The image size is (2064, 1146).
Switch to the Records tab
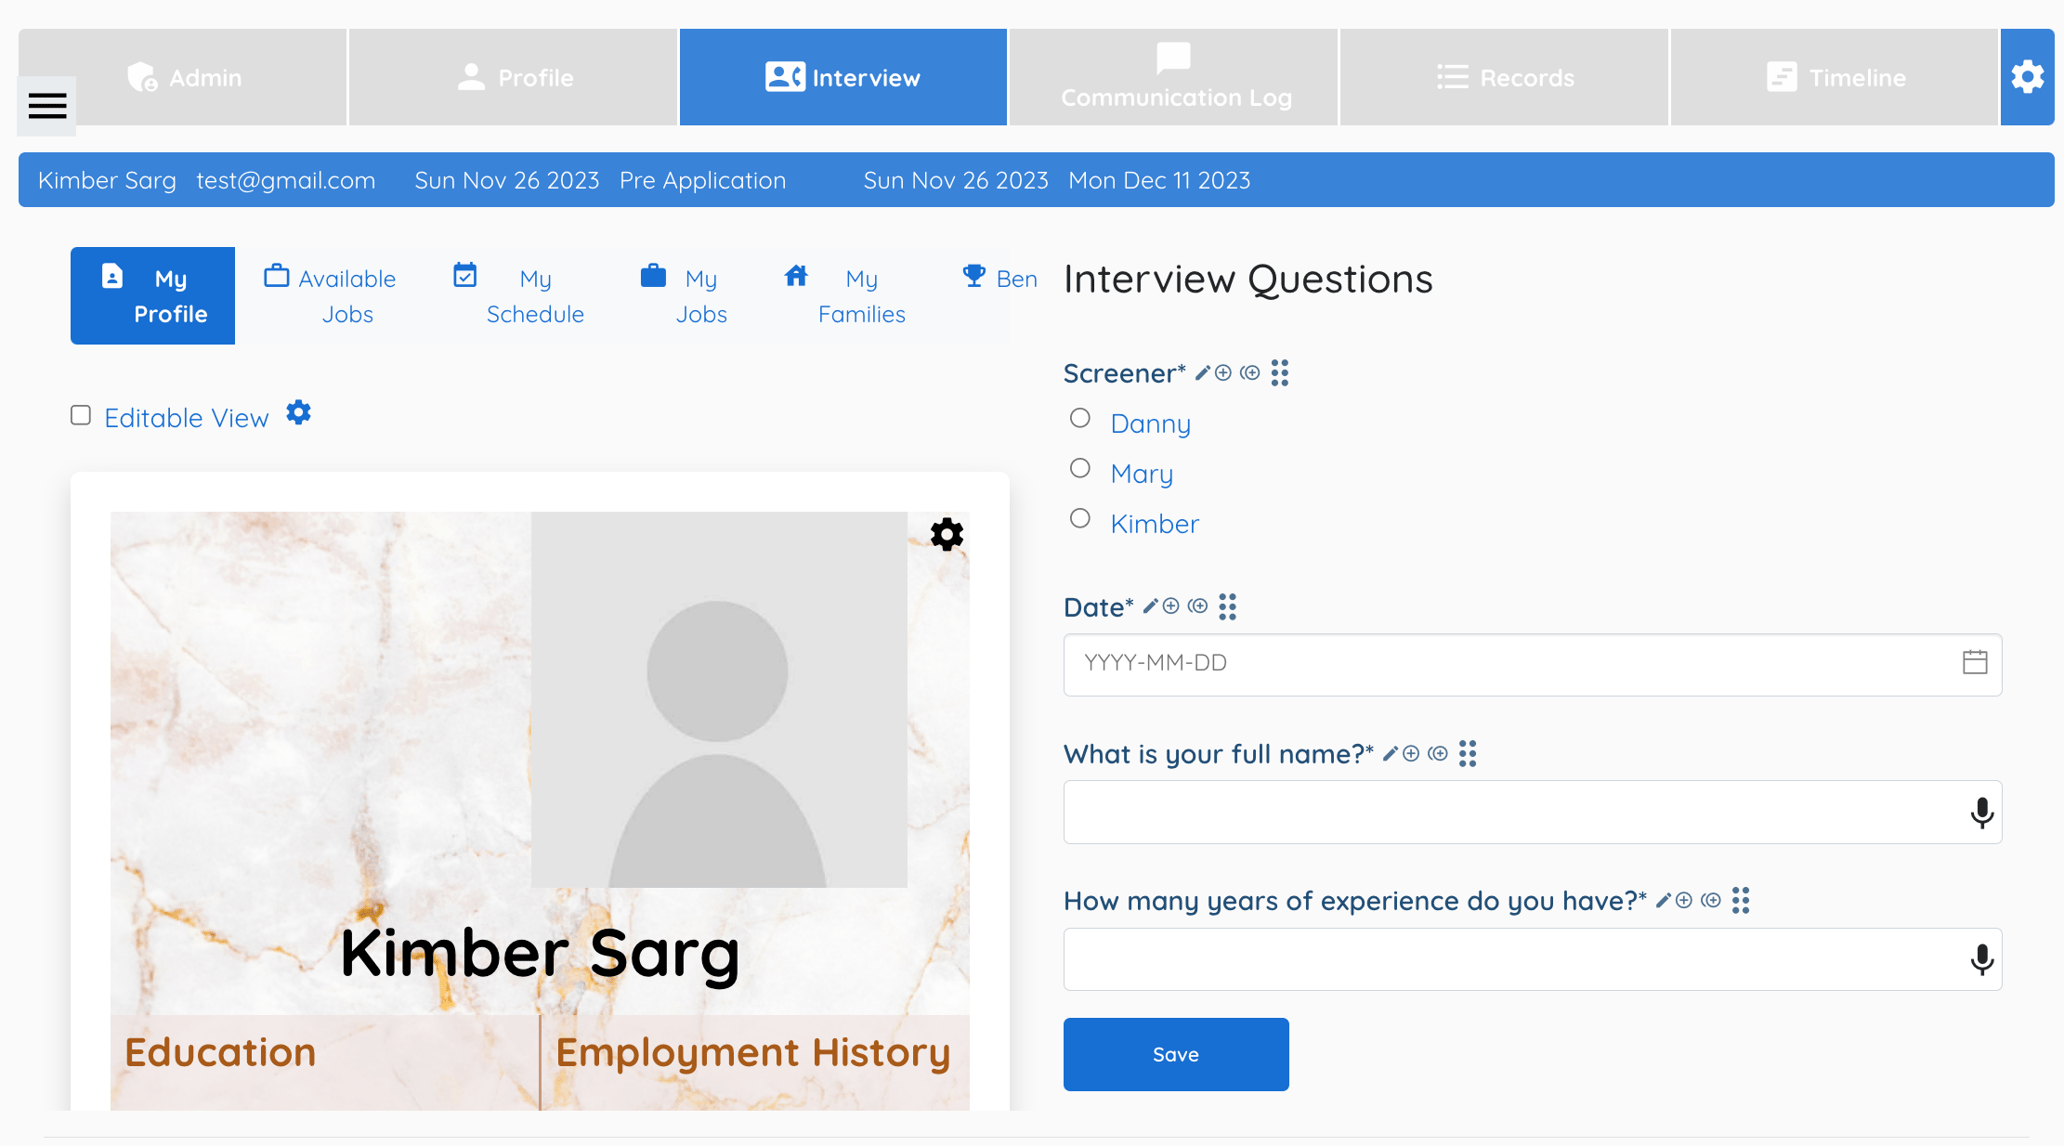coord(1503,77)
